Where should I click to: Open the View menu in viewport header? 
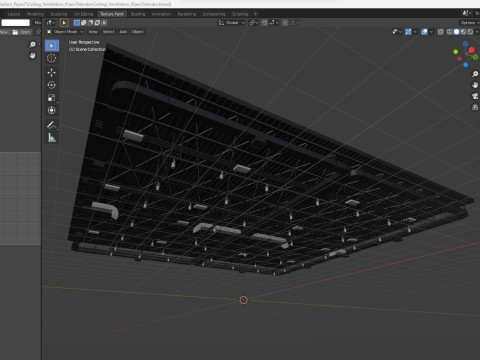(x=93, y=32)
